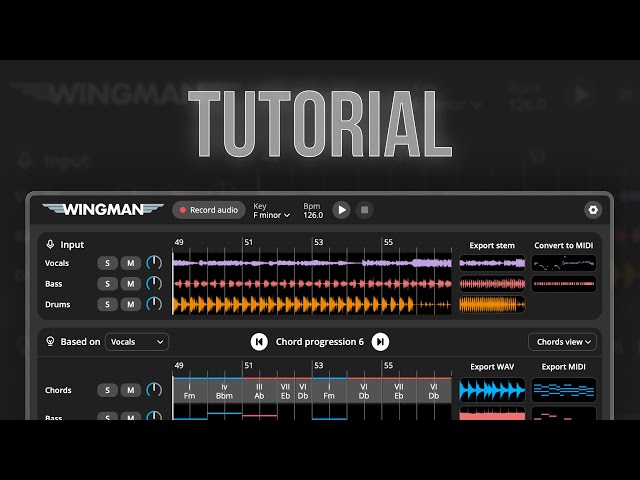Image resolution: width=640 pixels, height=480 pixels.
Task: Click the Wingman logo
Action: [x=103, y=209]
